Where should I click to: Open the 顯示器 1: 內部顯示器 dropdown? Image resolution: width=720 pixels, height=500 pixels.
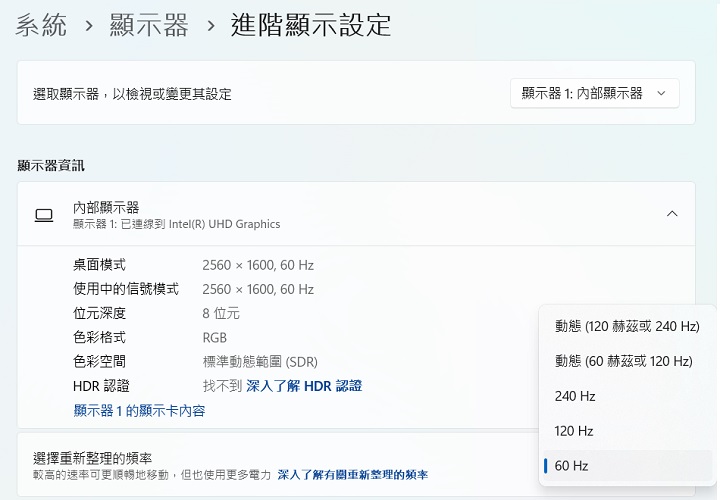595,93
